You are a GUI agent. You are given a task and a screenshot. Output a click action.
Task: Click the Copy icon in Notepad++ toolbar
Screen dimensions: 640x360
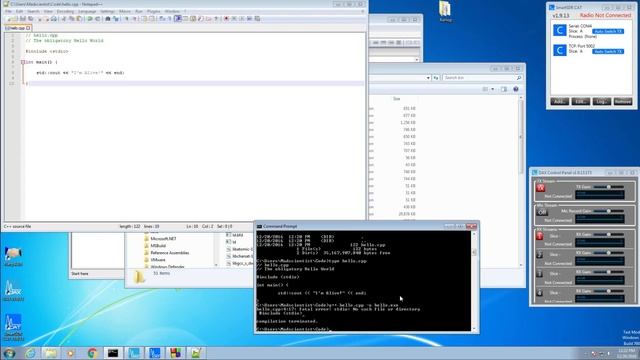(71, 19)
